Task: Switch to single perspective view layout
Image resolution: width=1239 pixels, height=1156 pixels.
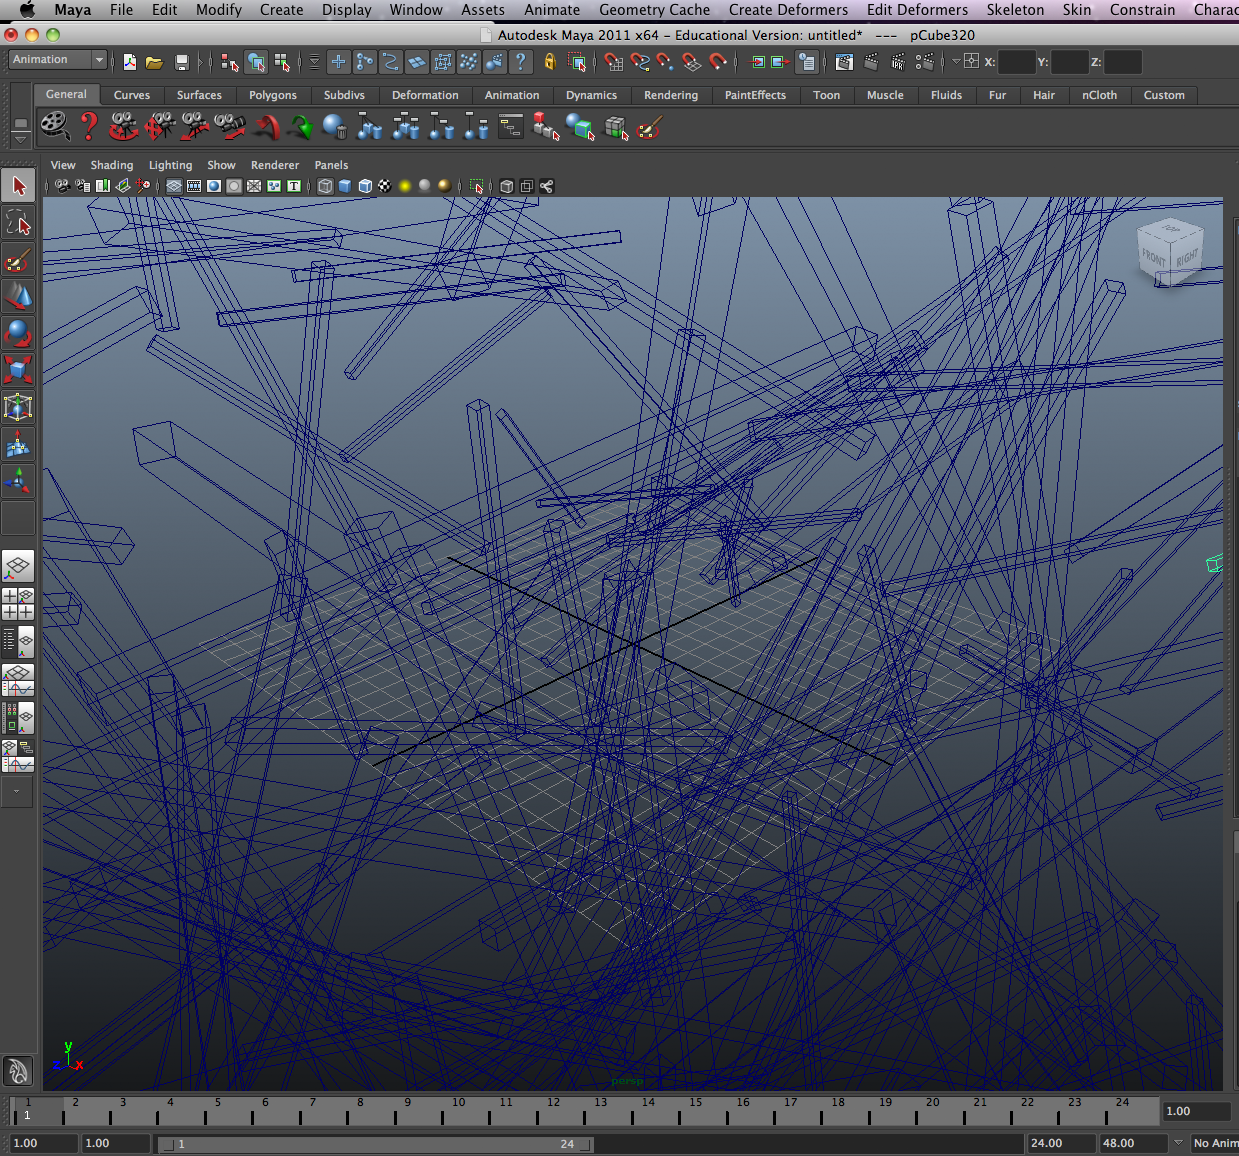Action: pos(18,566)
